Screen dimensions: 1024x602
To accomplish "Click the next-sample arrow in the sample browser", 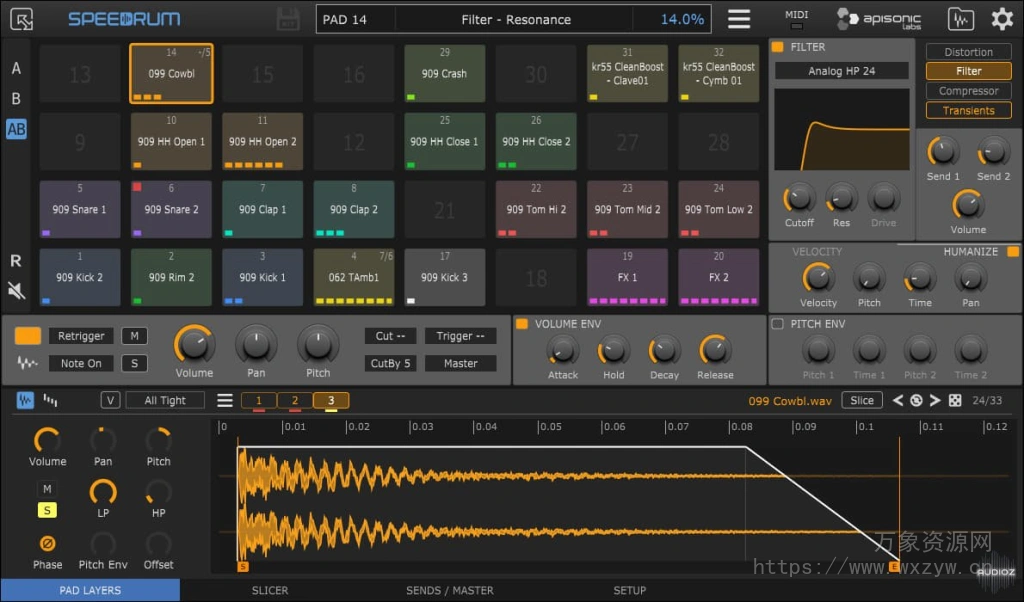I will click(934, 400).
